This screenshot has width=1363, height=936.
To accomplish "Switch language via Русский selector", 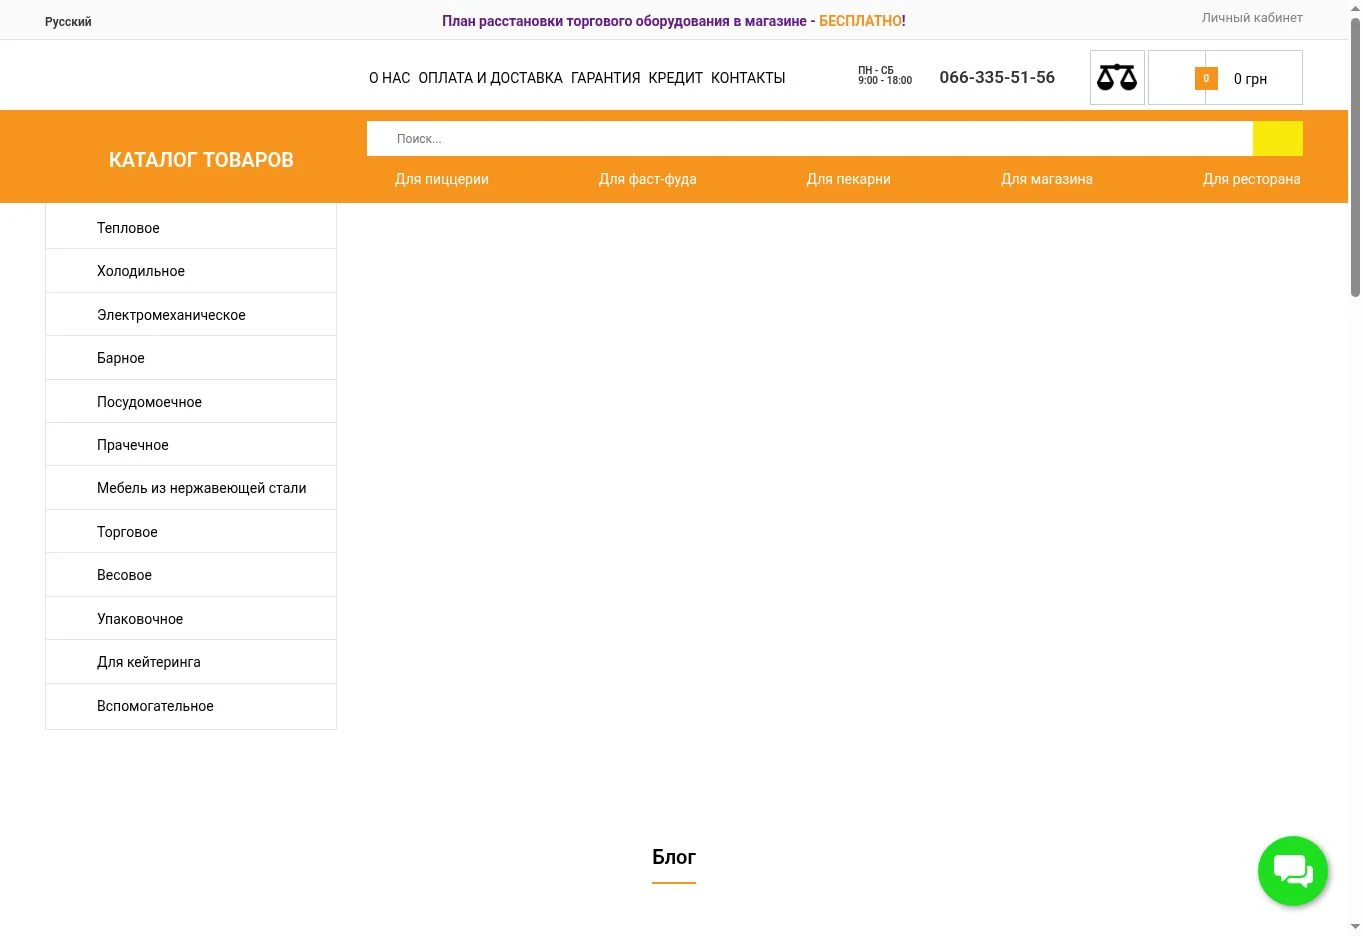I will point(68,21).
